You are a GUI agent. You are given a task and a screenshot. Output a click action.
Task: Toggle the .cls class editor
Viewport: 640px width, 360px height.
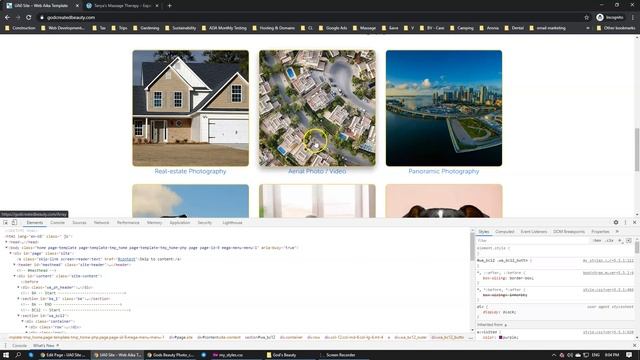pyautogui.click(x=609, y=240)
